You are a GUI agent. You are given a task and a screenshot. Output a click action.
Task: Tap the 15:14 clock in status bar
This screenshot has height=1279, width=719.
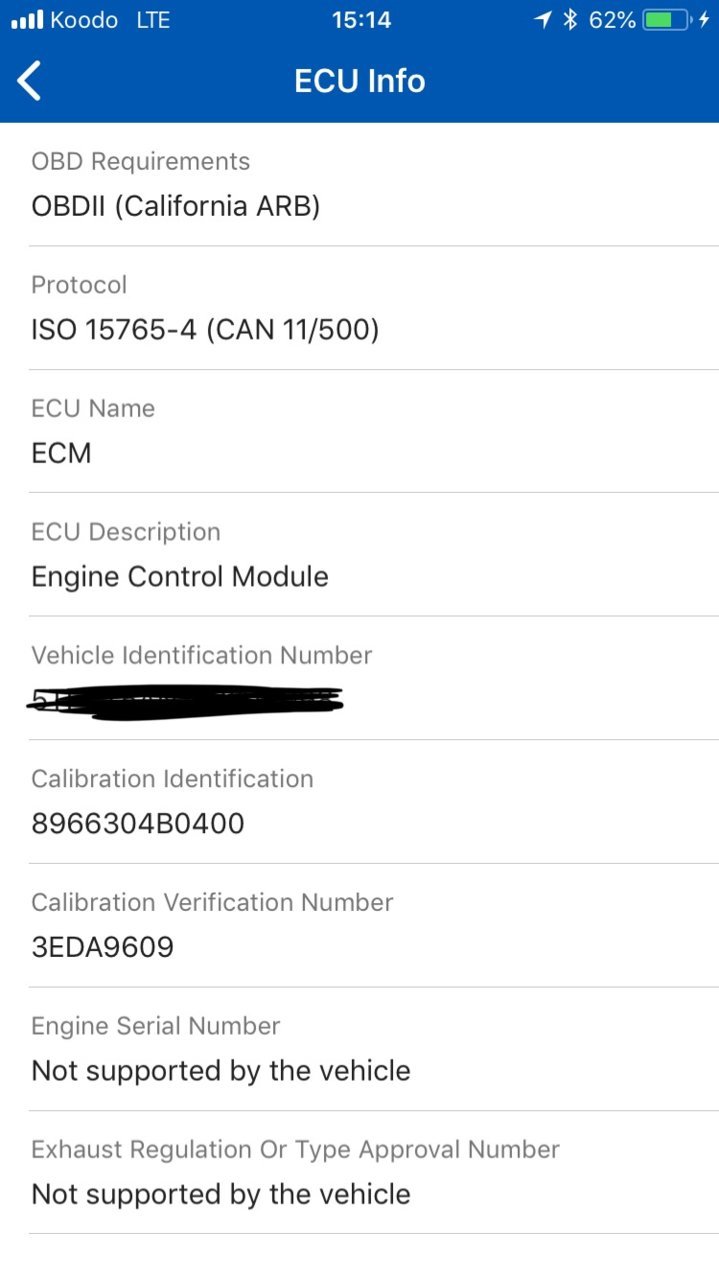click(360, 20)
